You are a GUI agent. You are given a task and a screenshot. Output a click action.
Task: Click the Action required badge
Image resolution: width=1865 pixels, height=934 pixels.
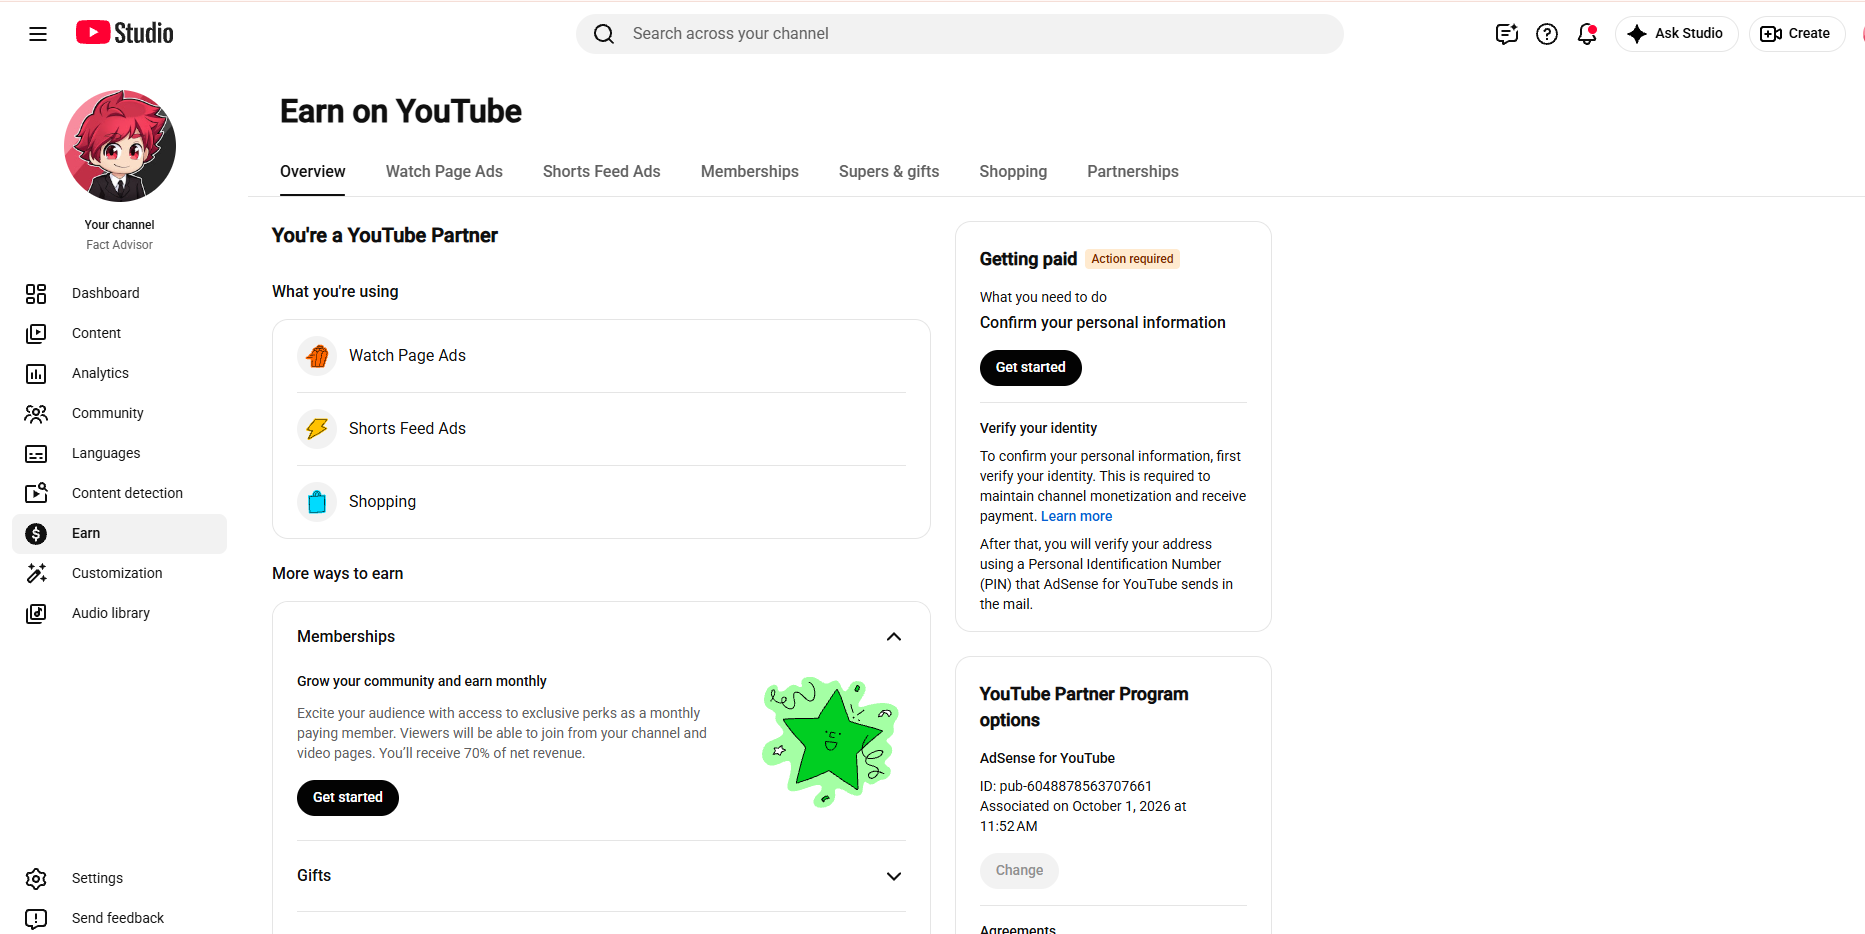[x=1132, y=259]
